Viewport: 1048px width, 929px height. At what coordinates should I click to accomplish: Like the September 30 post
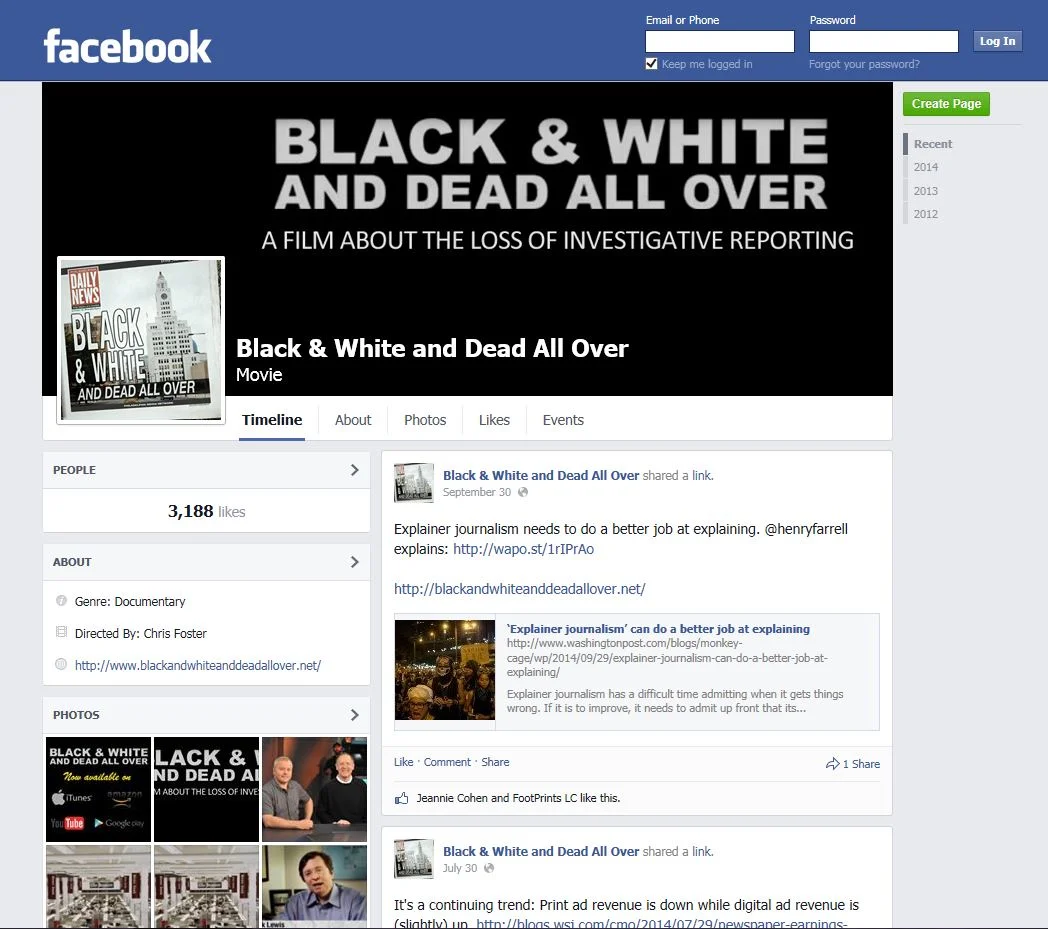coord(404,762)
